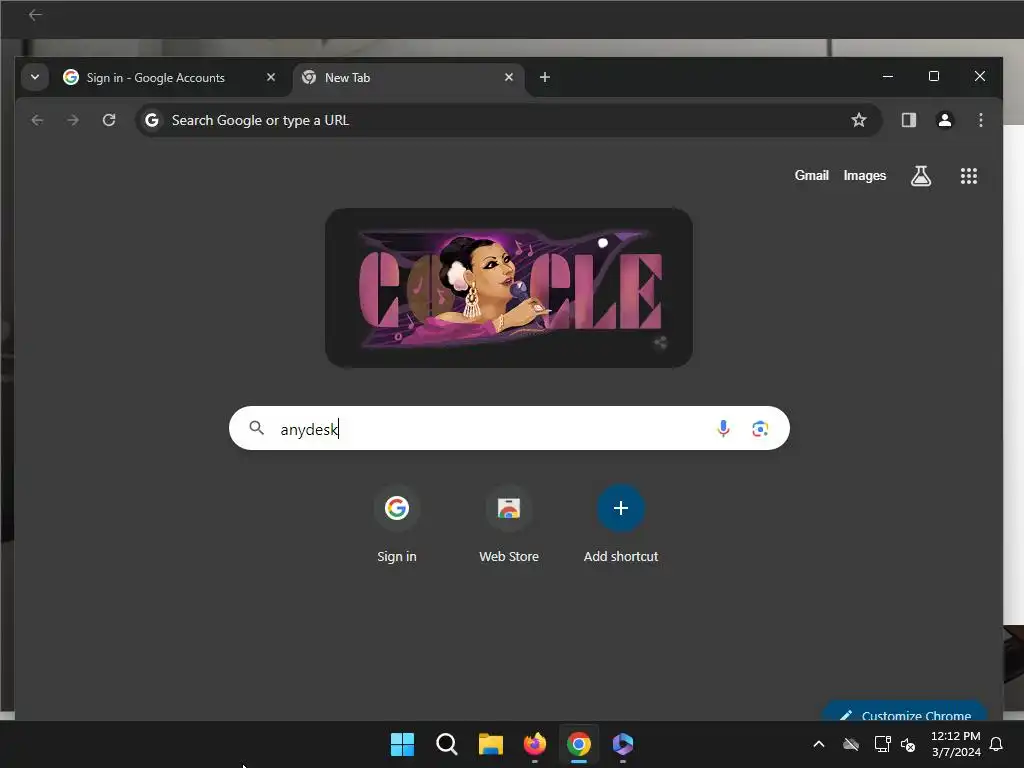Open the Chrome profile menu
Viewport: 1024px width, 768px height.
pyautogui.click(x=944, y=120)
